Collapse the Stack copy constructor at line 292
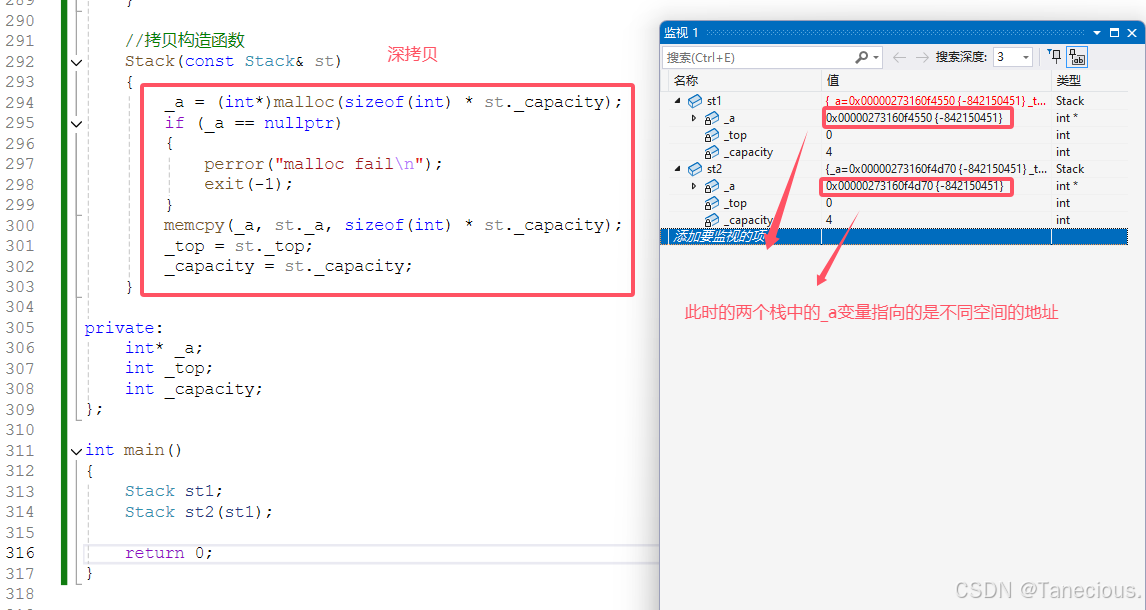This screenshot has width=1146, height=610. pos(76,62)
